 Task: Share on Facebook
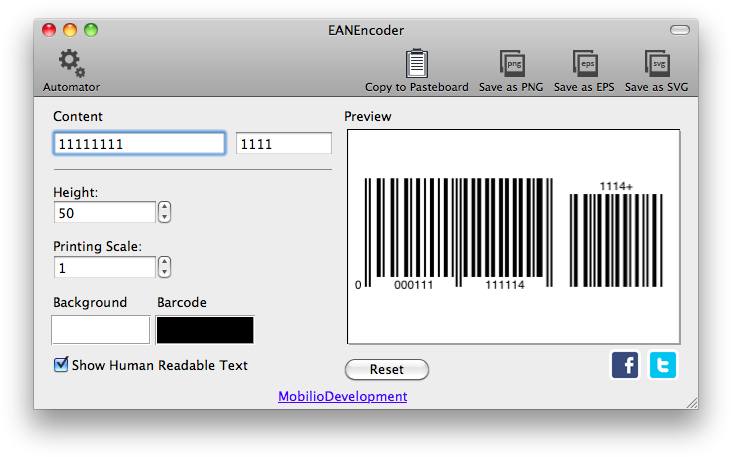tap(625, 365)
